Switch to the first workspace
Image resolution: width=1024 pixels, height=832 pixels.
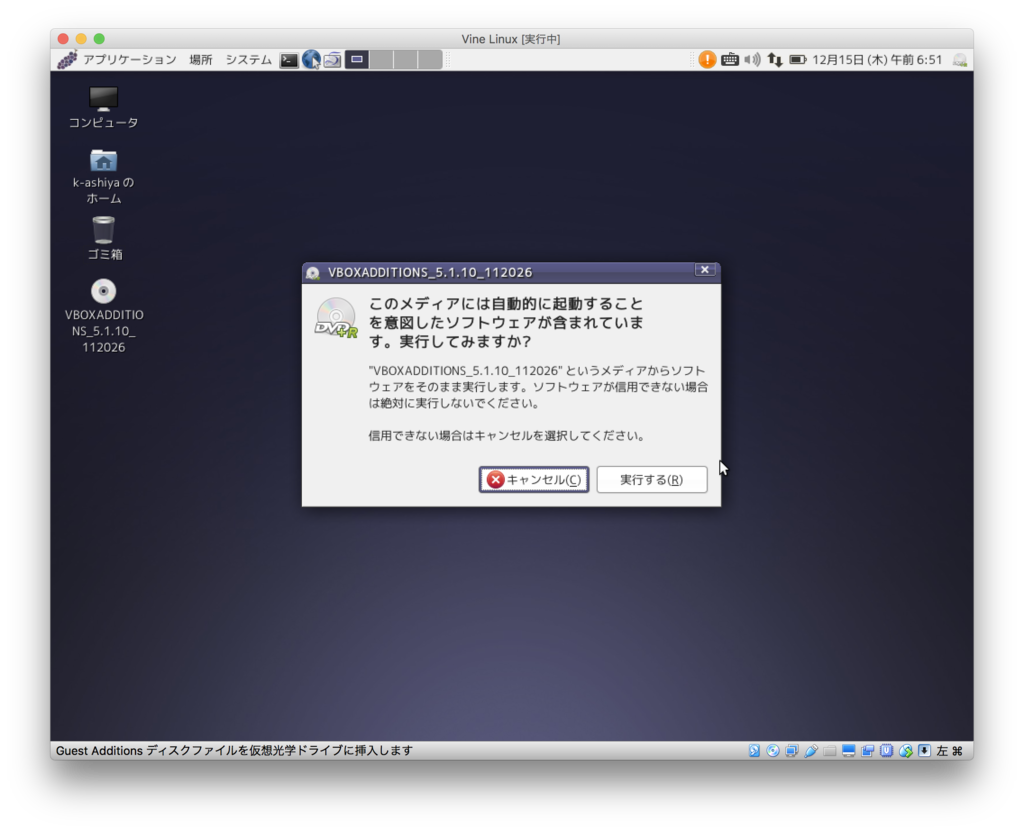point(357,59)
